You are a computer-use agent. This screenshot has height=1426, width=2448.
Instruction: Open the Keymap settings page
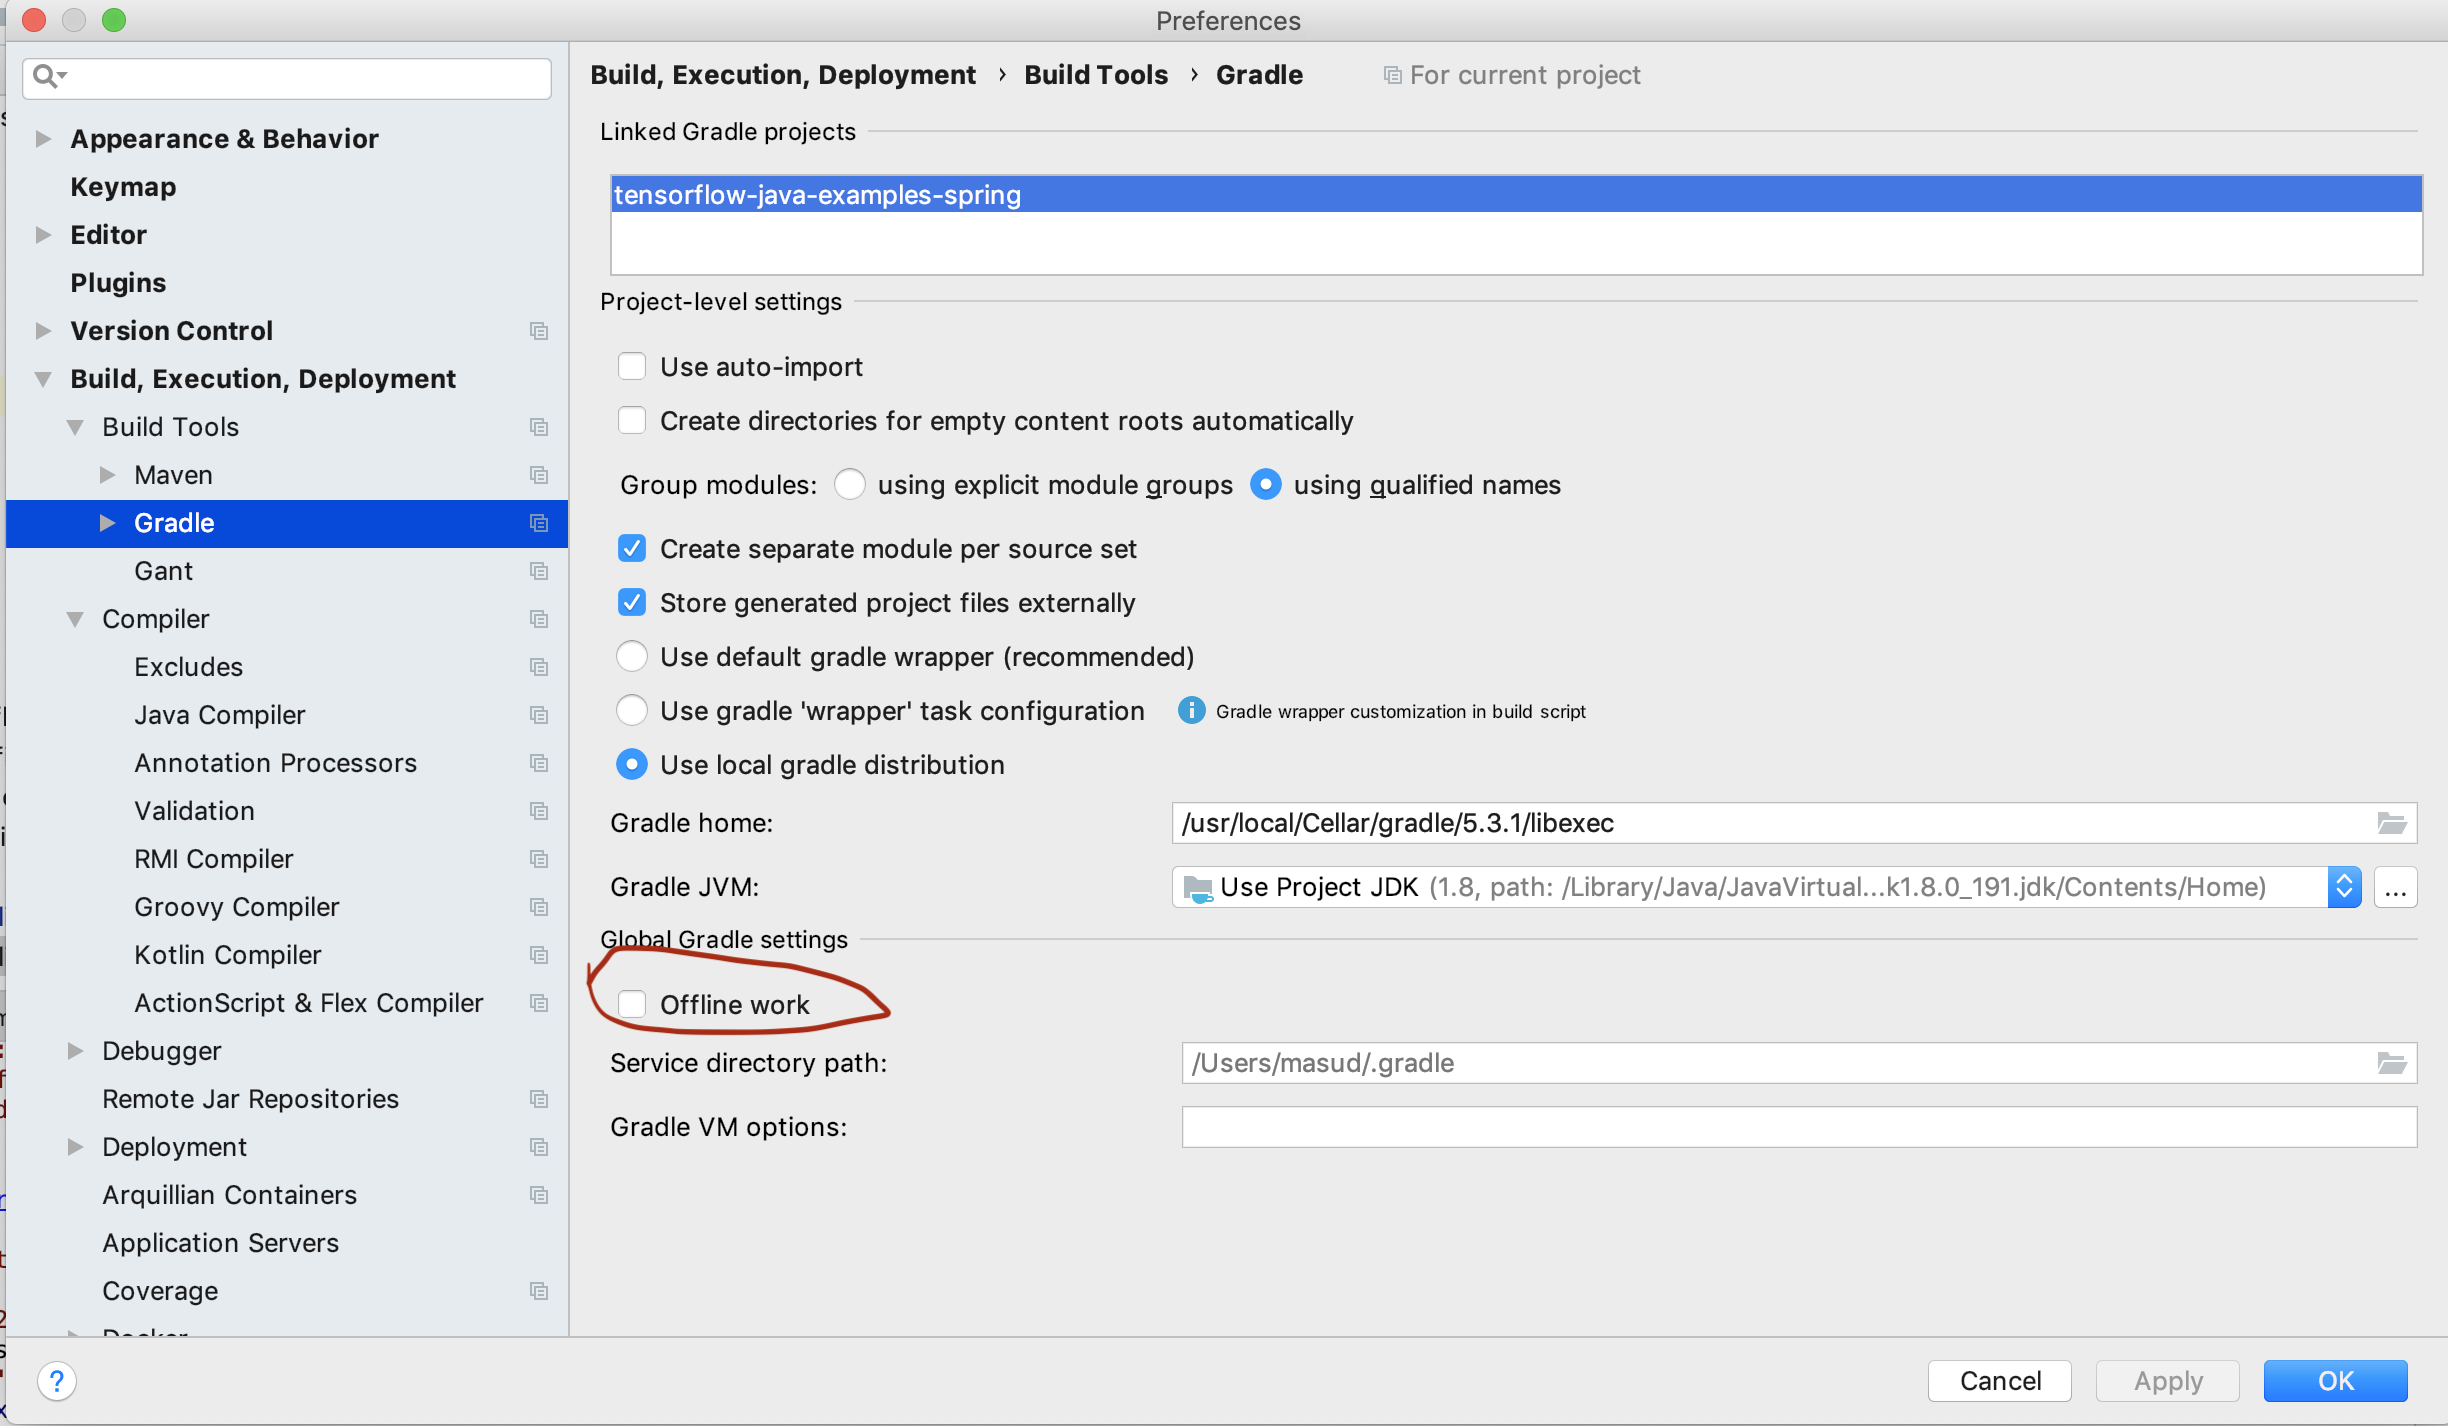coord(123,187)
